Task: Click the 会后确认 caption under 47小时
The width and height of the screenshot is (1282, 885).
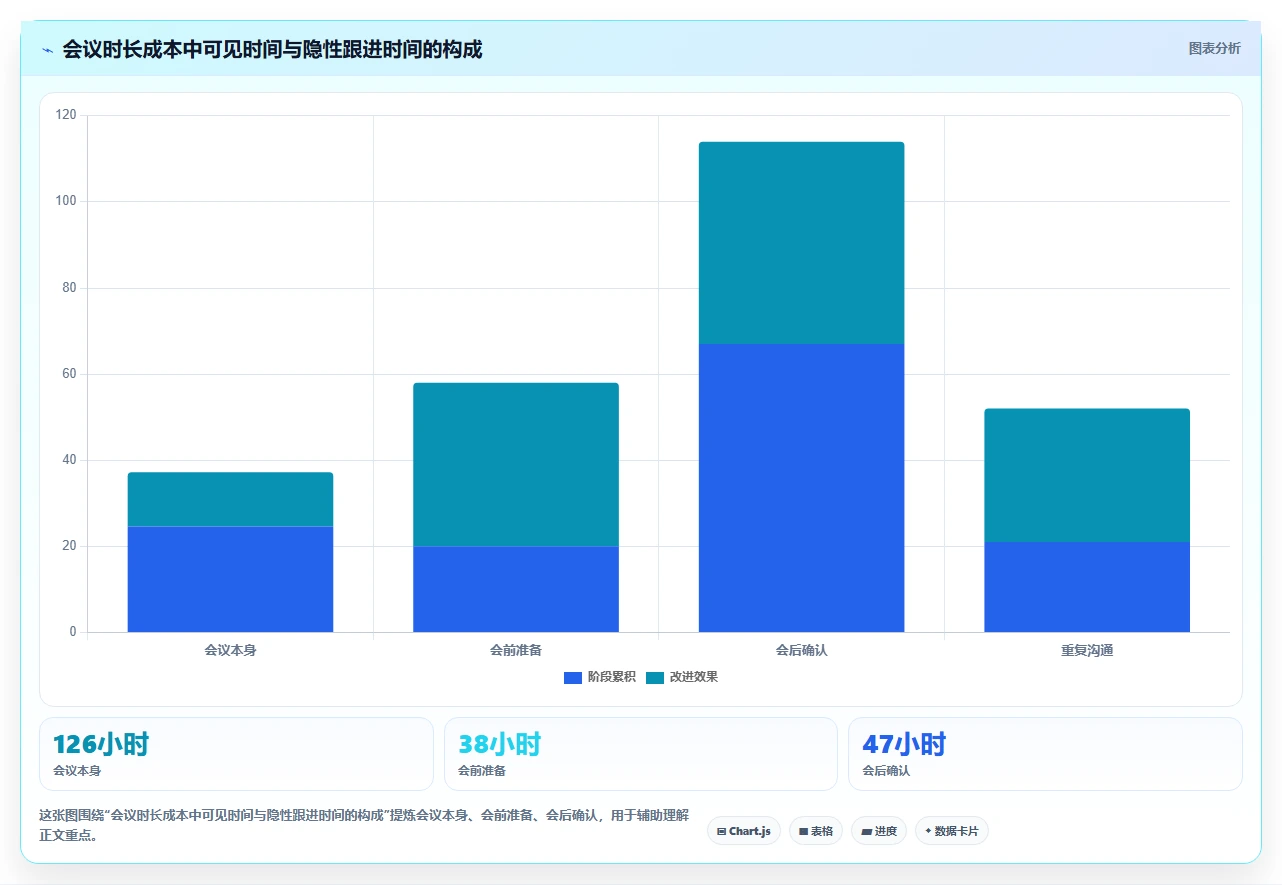Action: (886, 771)
